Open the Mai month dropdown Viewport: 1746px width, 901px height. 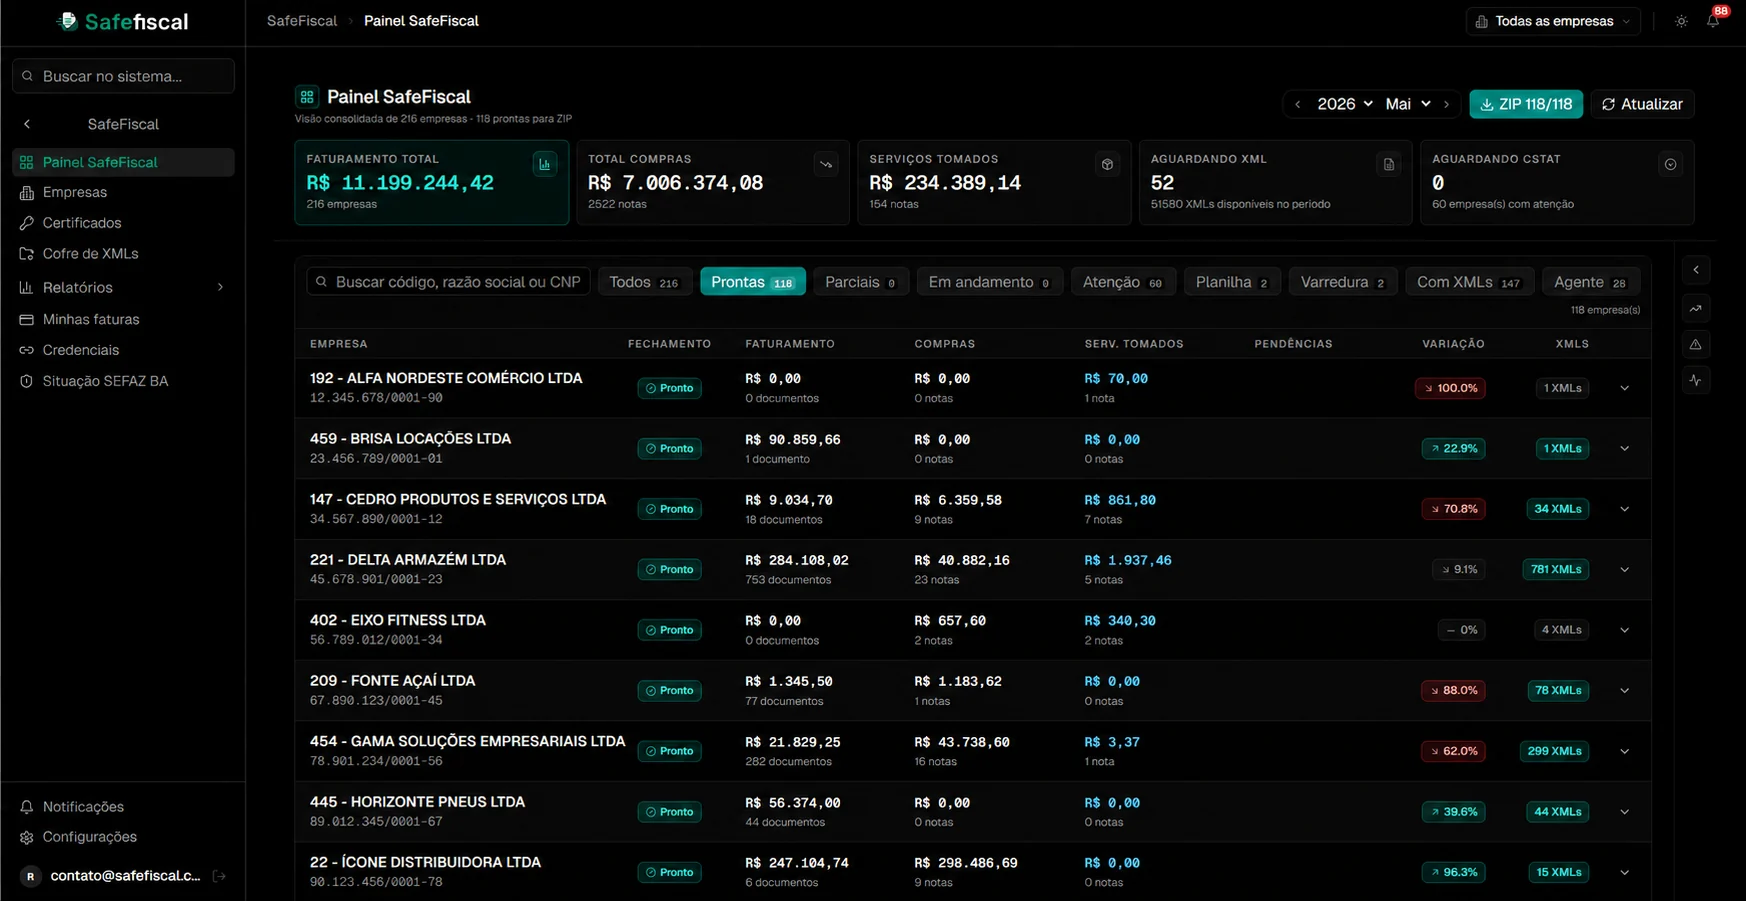[1408, 104]
